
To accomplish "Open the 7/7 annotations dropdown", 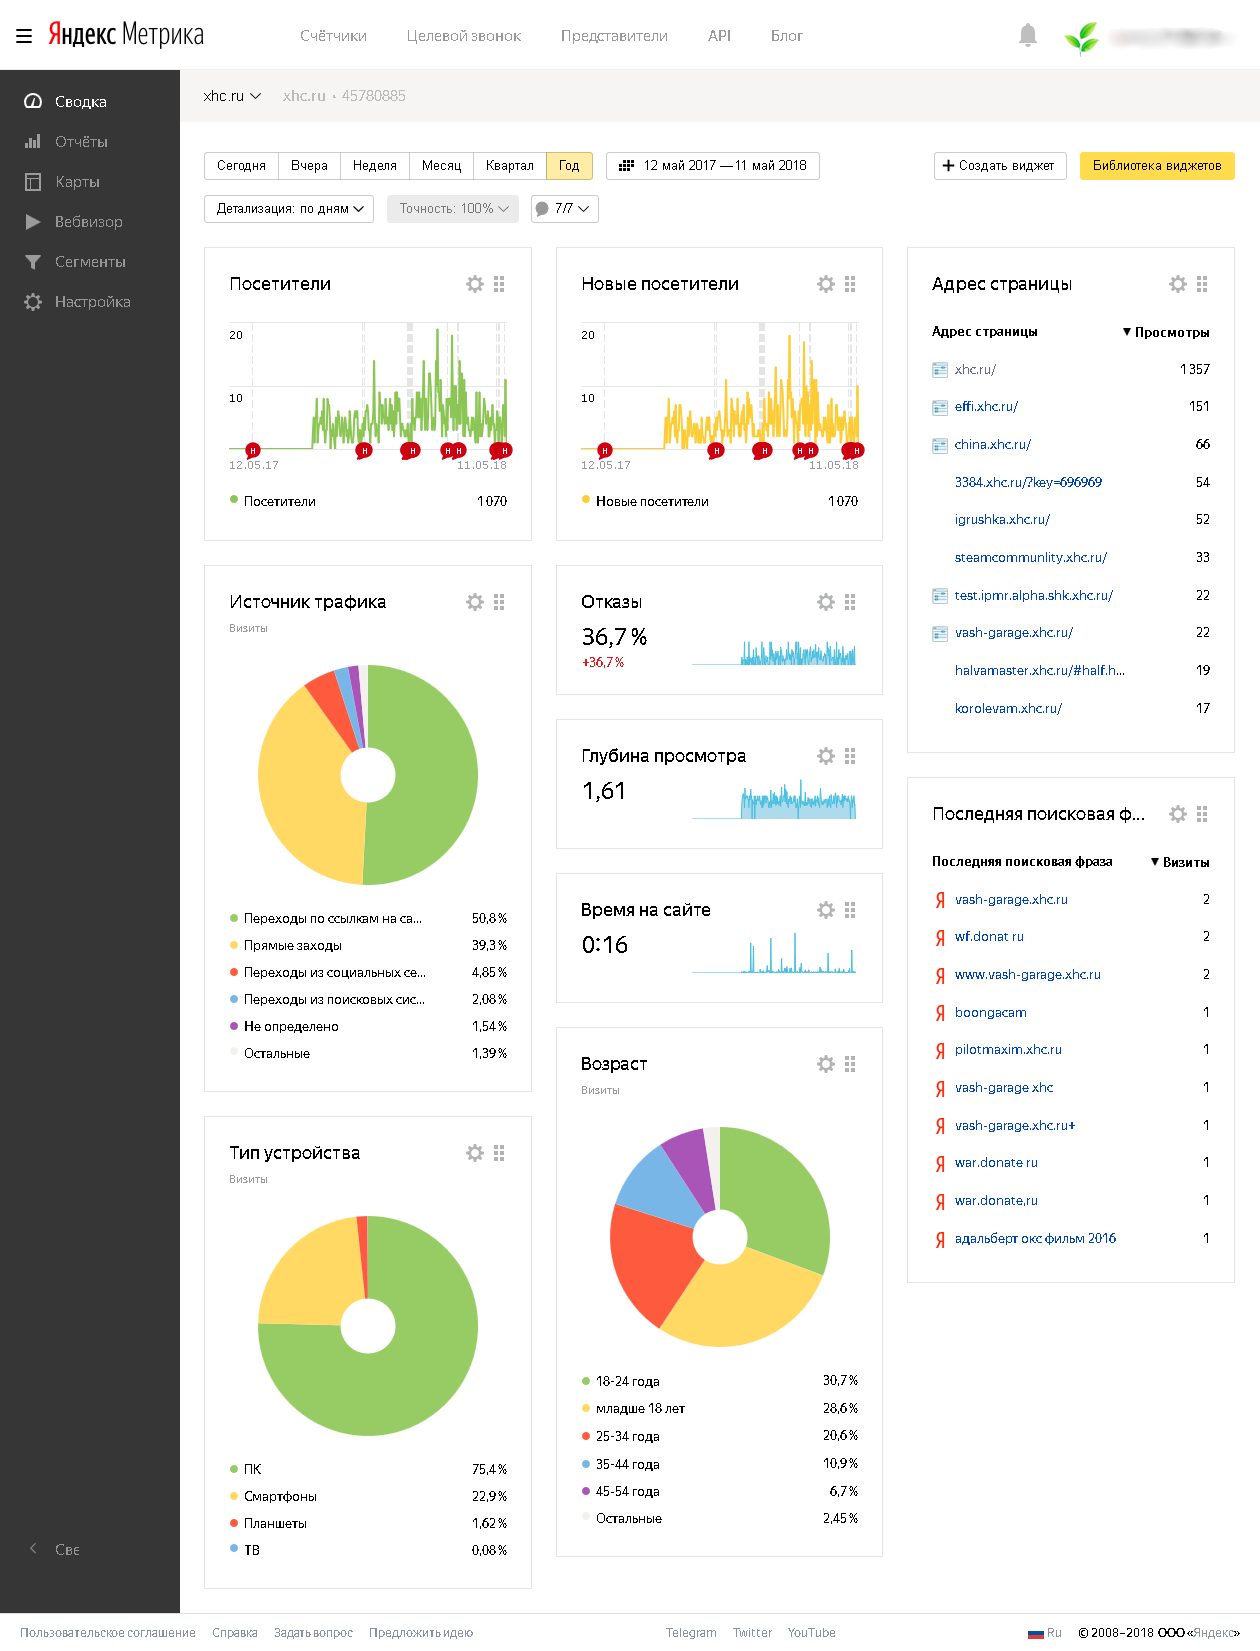I will (x=565, y=209).
